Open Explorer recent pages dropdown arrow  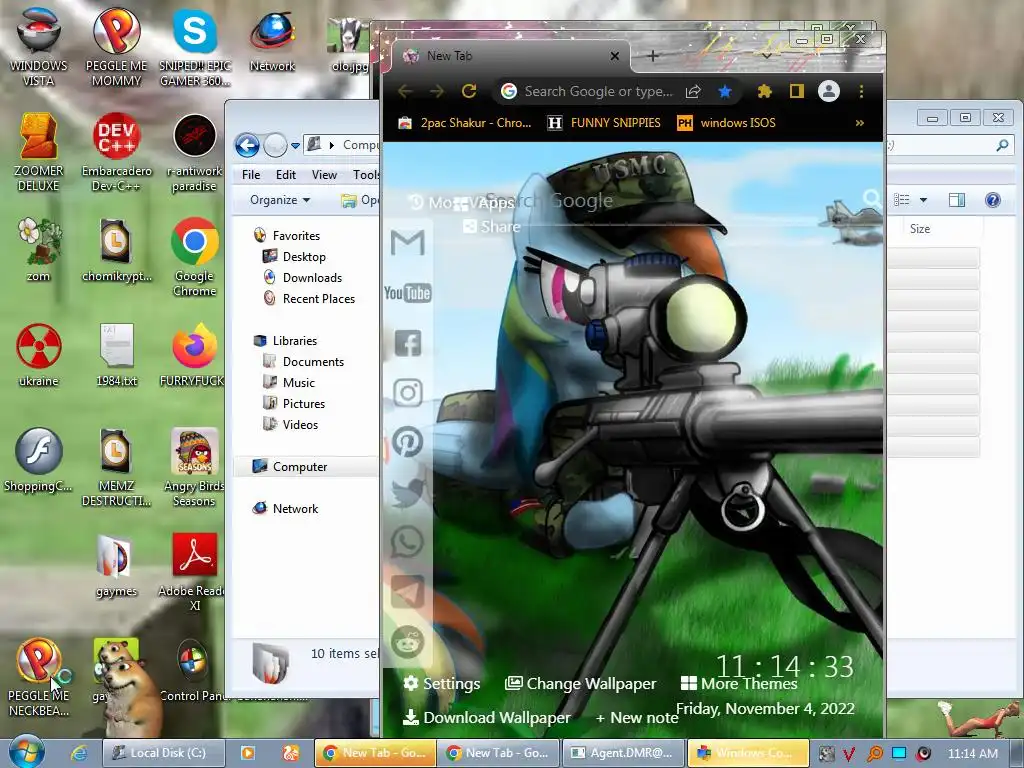click(295, 146)
